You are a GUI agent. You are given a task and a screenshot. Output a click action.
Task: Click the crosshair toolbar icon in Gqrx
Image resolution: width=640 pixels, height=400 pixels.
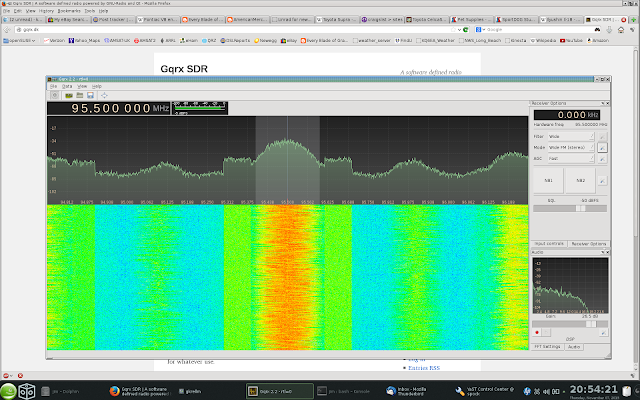104,96
